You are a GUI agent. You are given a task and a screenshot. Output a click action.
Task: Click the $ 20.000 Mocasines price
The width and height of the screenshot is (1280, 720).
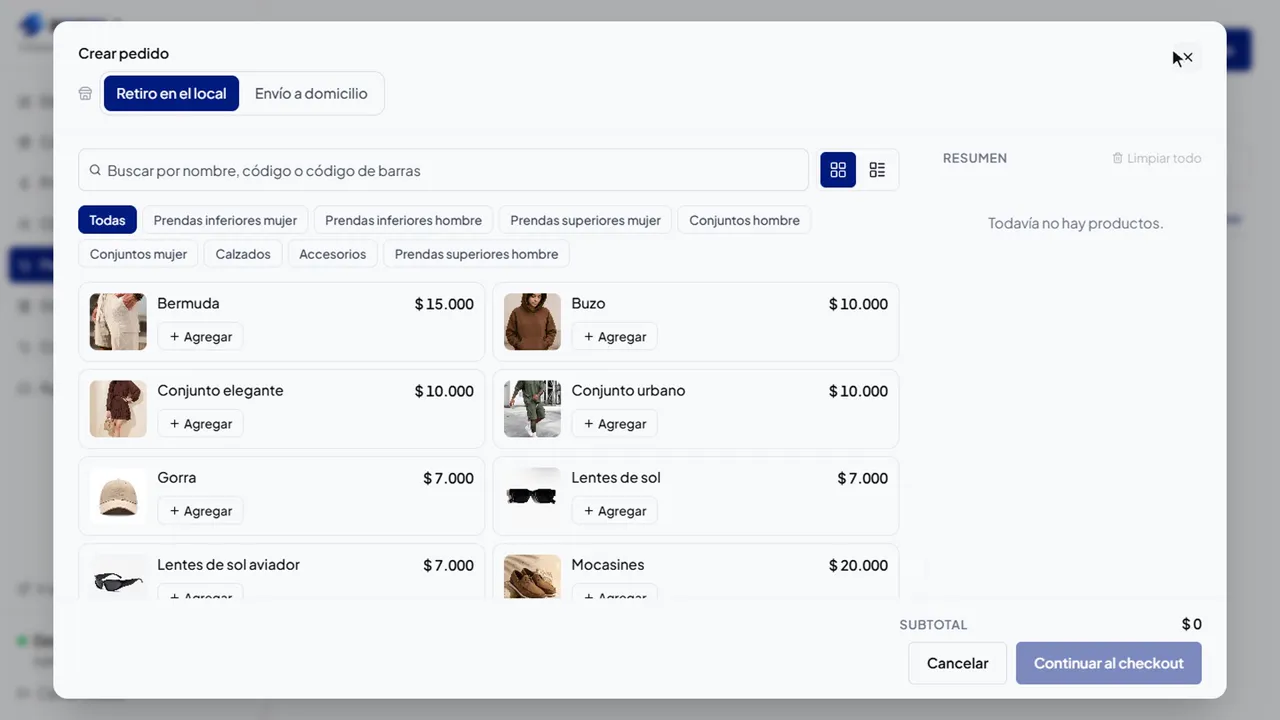858,565
